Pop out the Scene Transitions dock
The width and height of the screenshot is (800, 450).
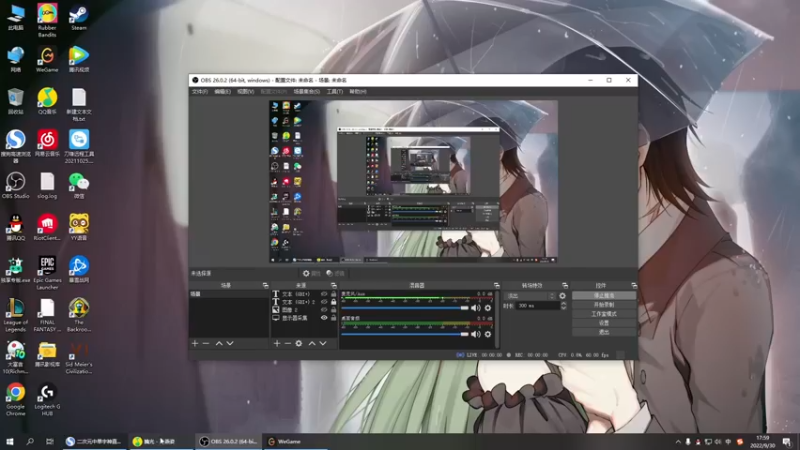coord(565,286)
